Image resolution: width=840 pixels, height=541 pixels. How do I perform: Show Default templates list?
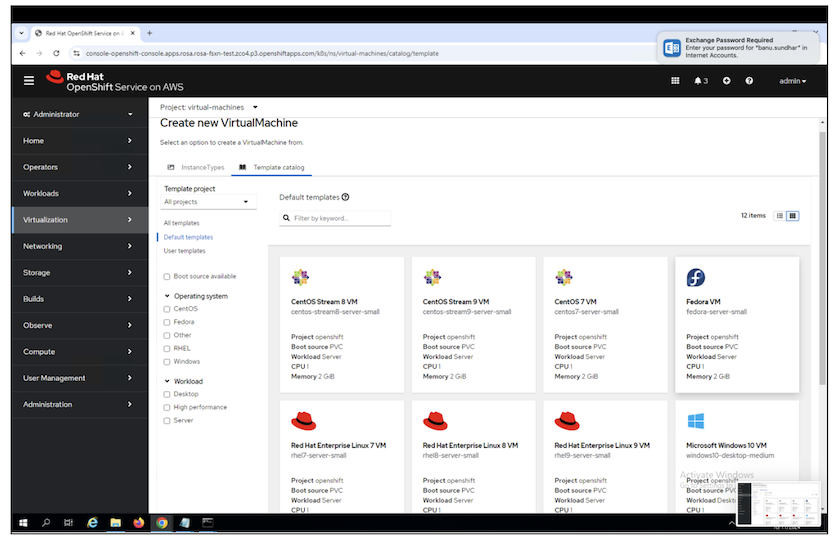tap(188, 237)
